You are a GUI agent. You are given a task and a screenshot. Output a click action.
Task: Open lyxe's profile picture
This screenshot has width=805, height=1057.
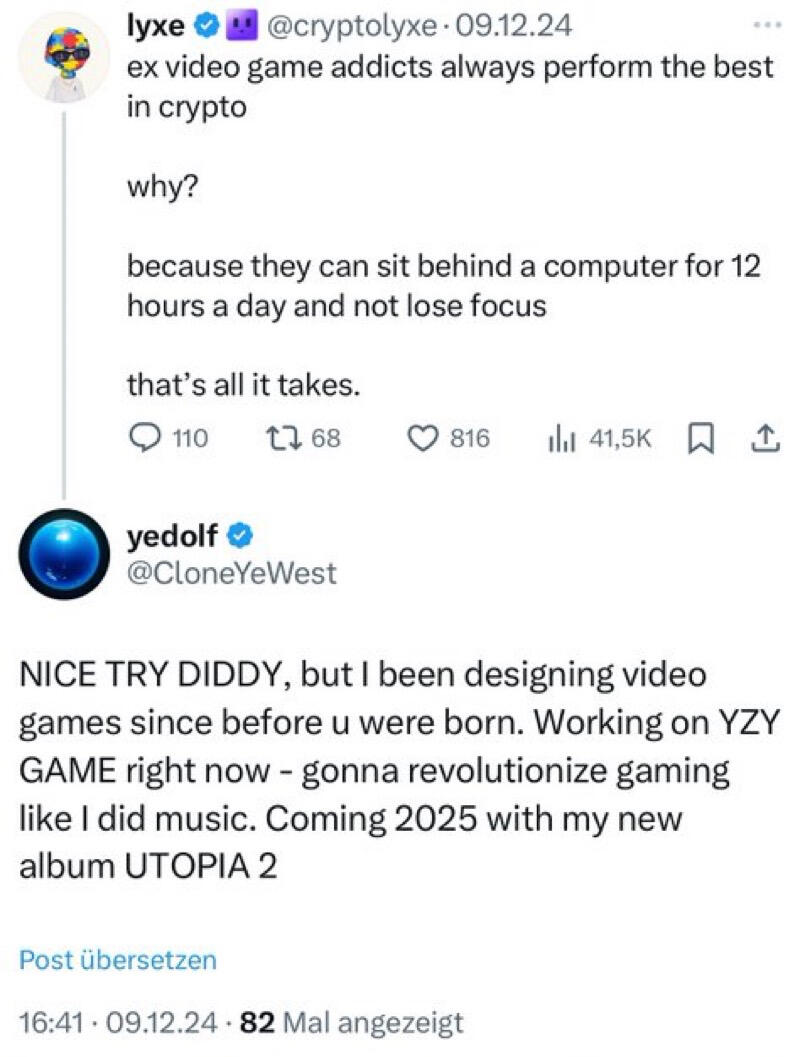tap(63, 59)
